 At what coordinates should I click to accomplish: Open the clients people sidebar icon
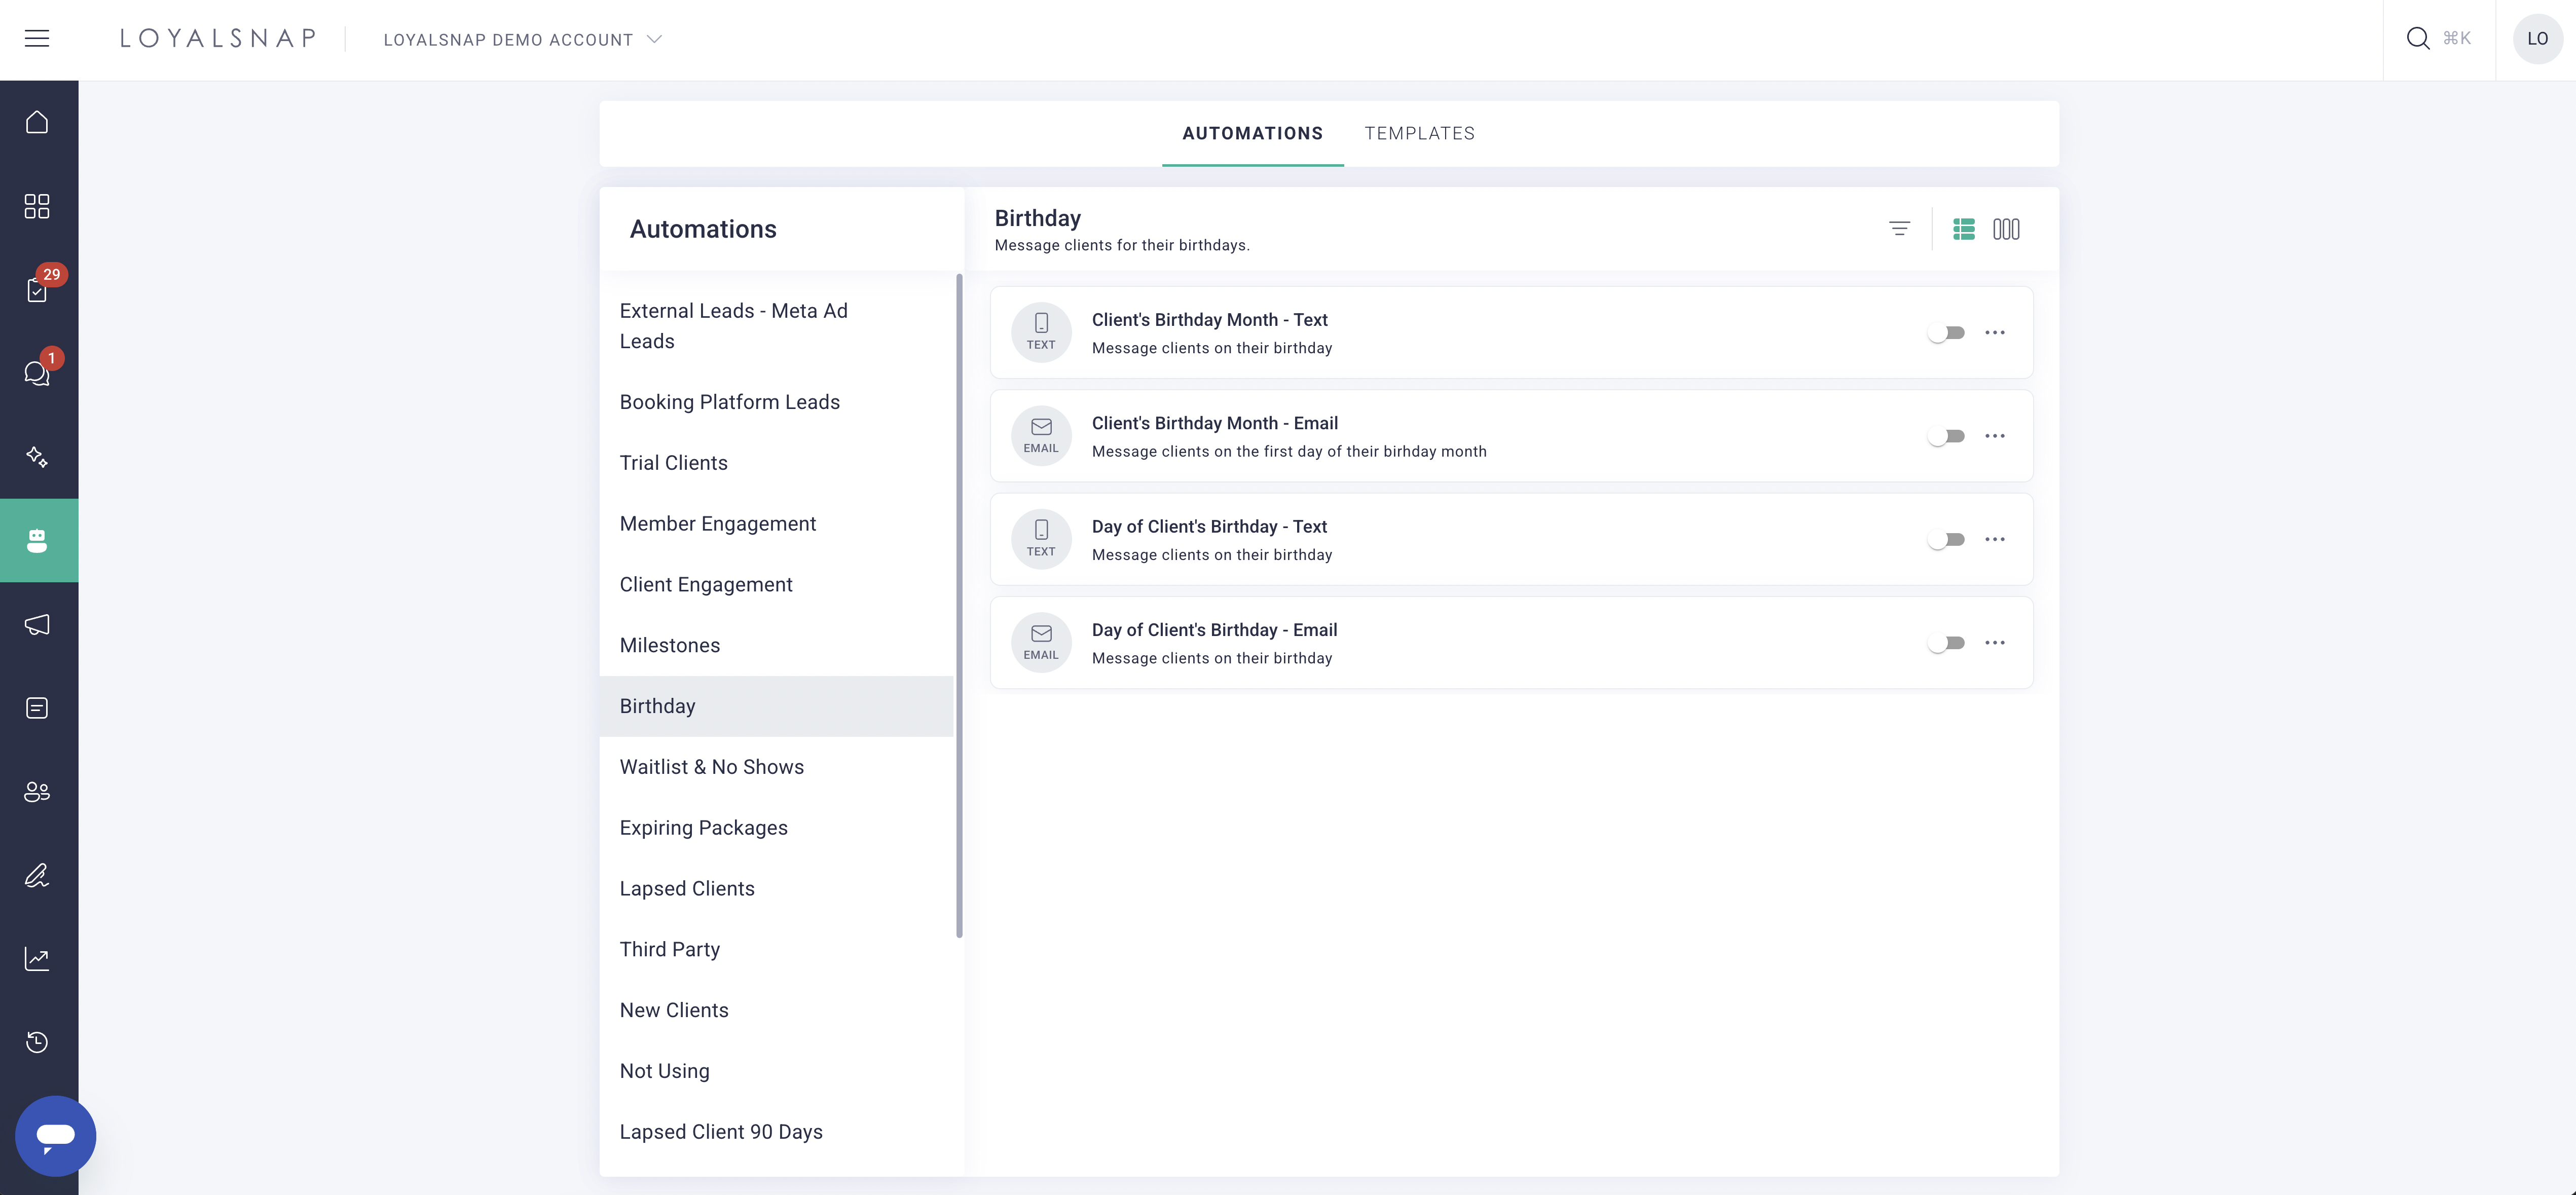(x=37, y=792)
